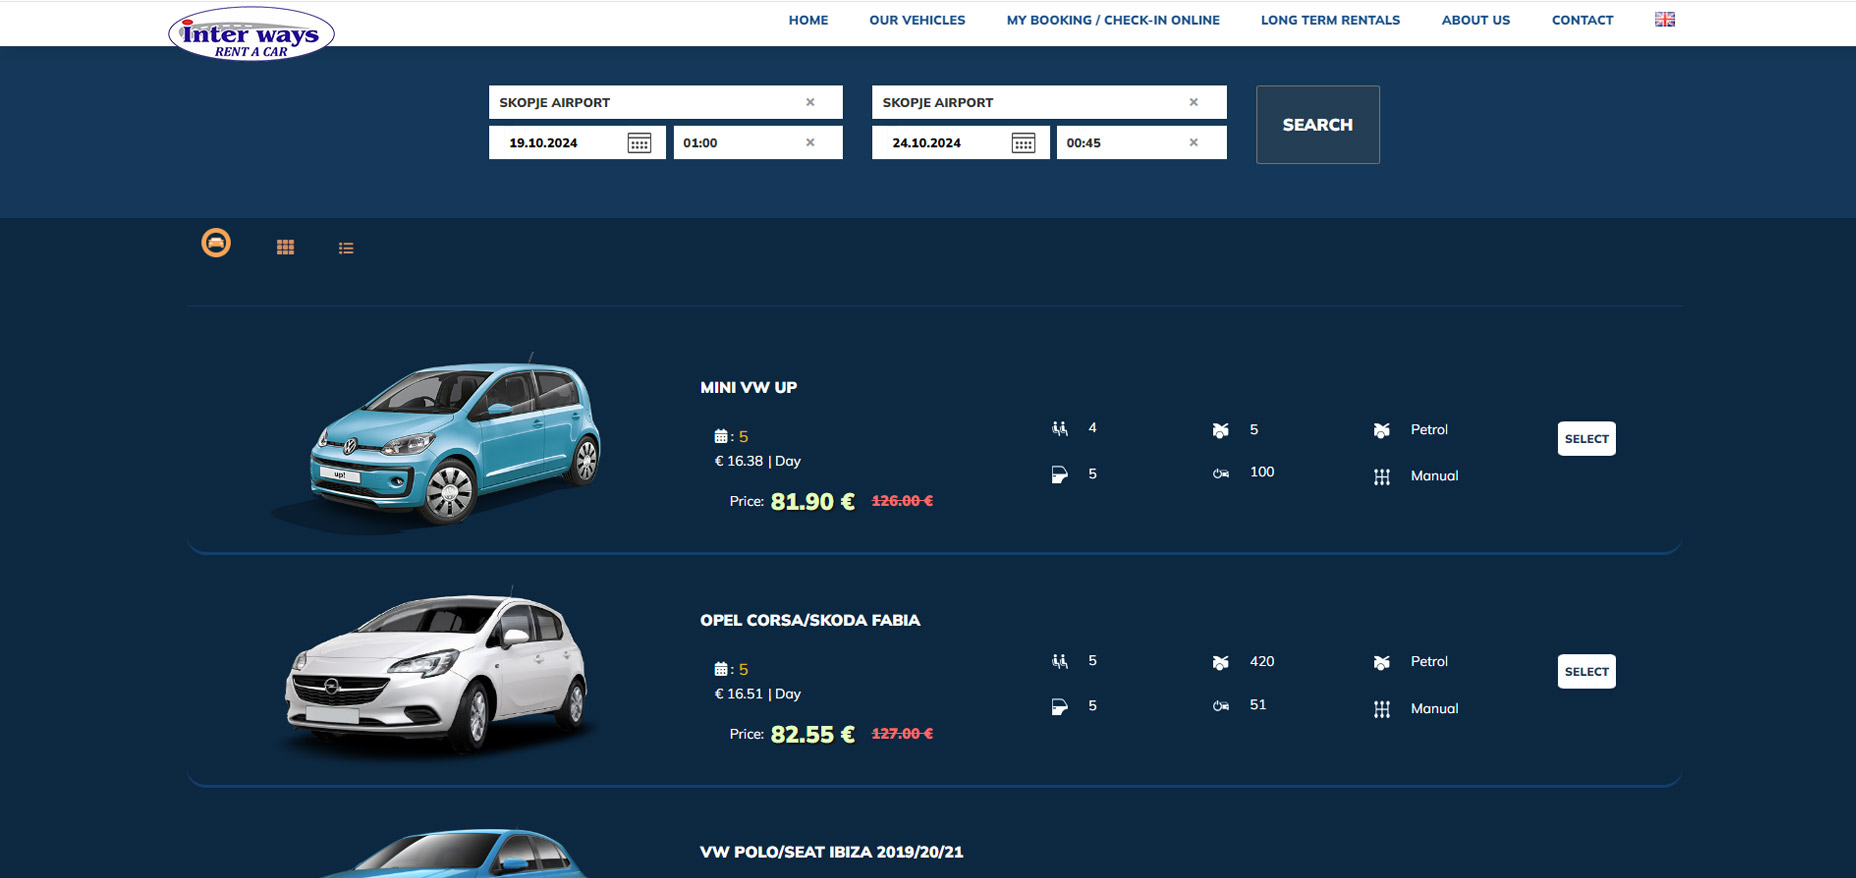Screen dimensions: 1856x878
Task: Click the Search button
Action: 1318,125
